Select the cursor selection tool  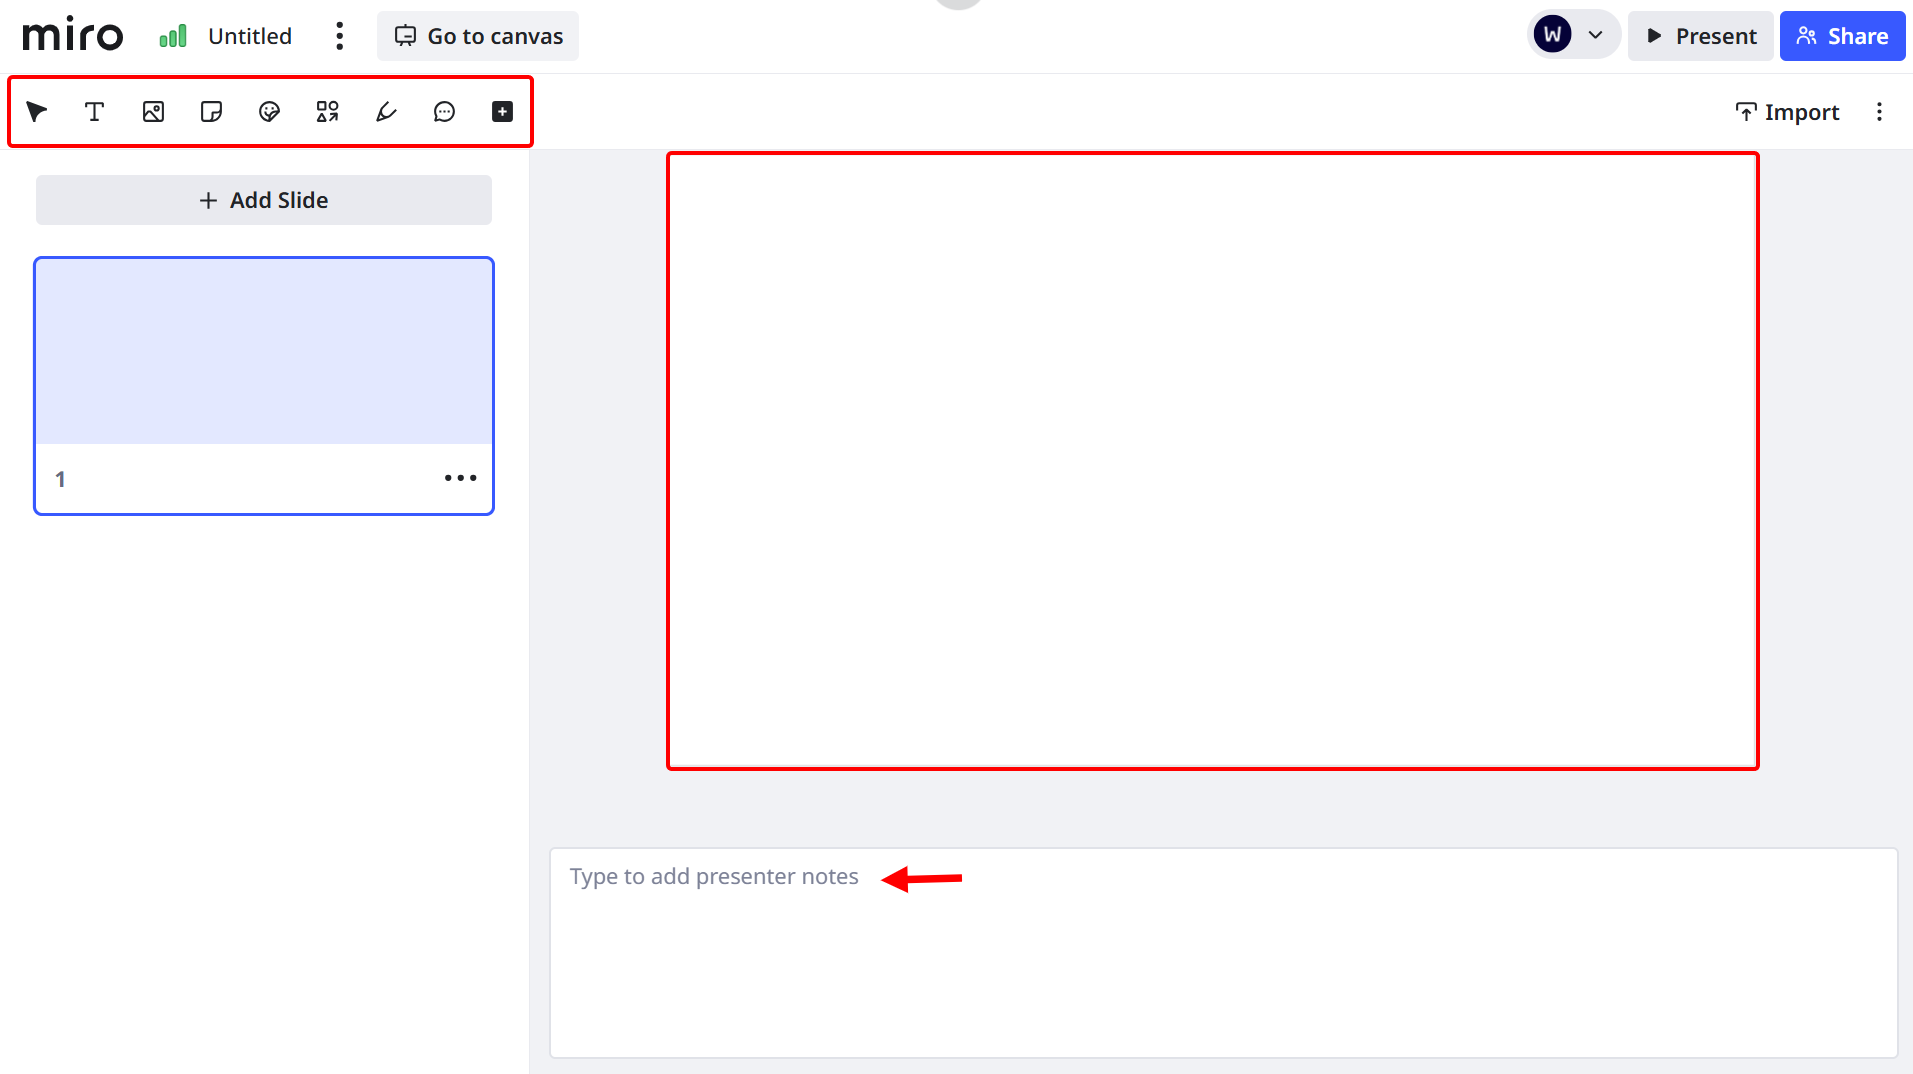point(36,111)
